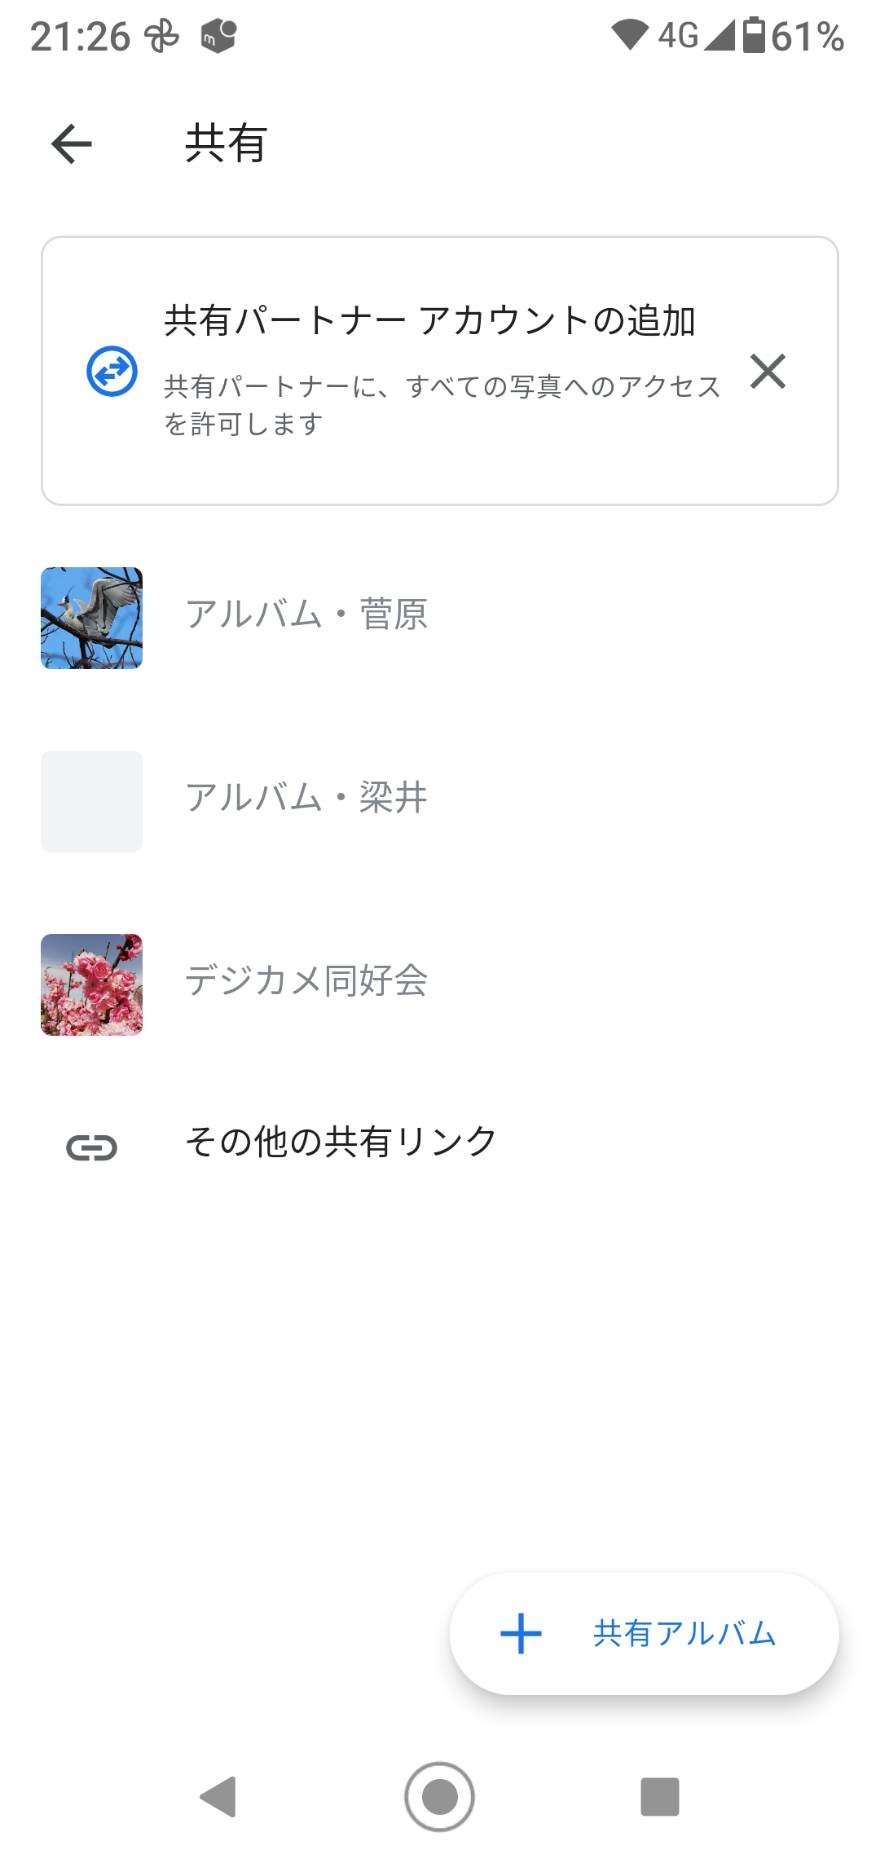Tap the back arrow in header
Viewport: 880px width, 1858px height.
[71, 144]
